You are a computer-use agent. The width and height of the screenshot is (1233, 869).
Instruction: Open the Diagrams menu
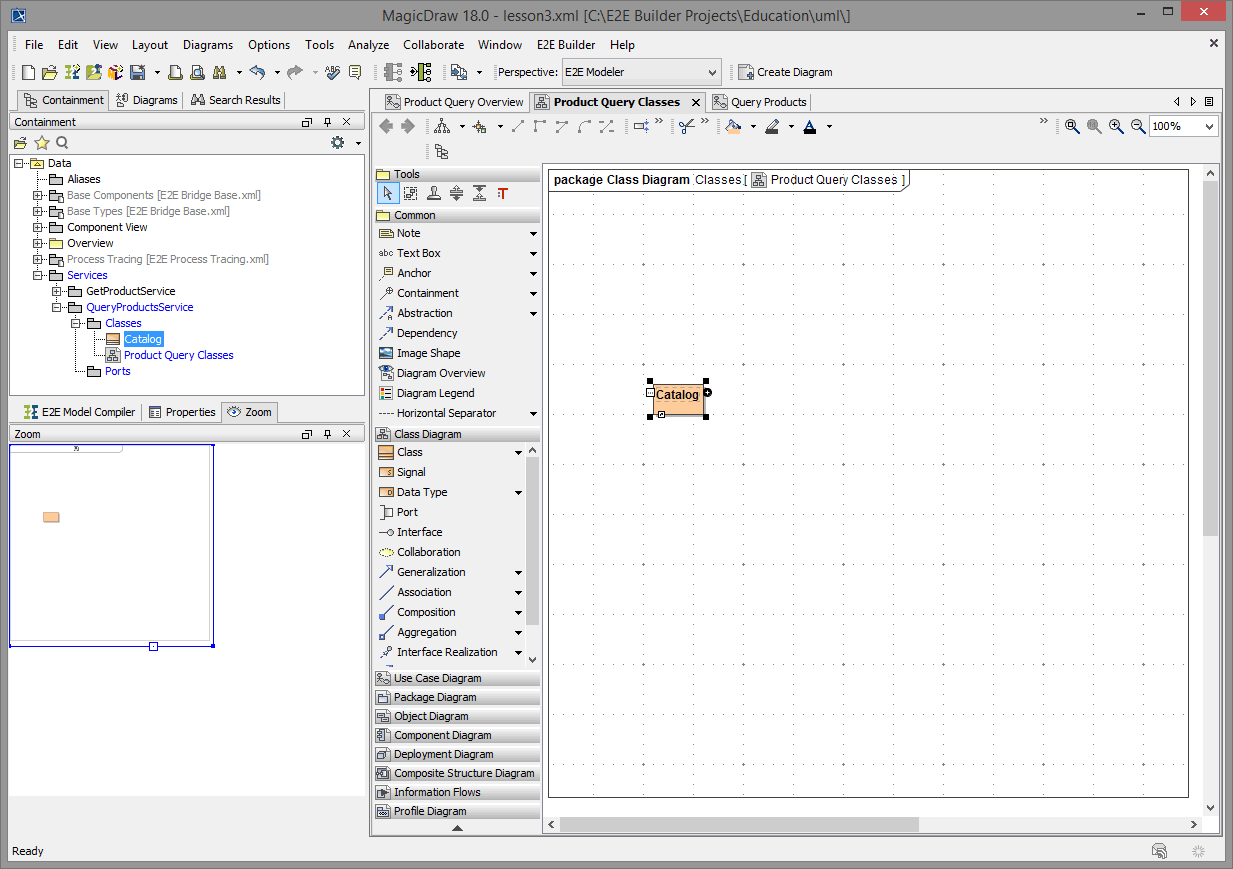tap(207, 44)
